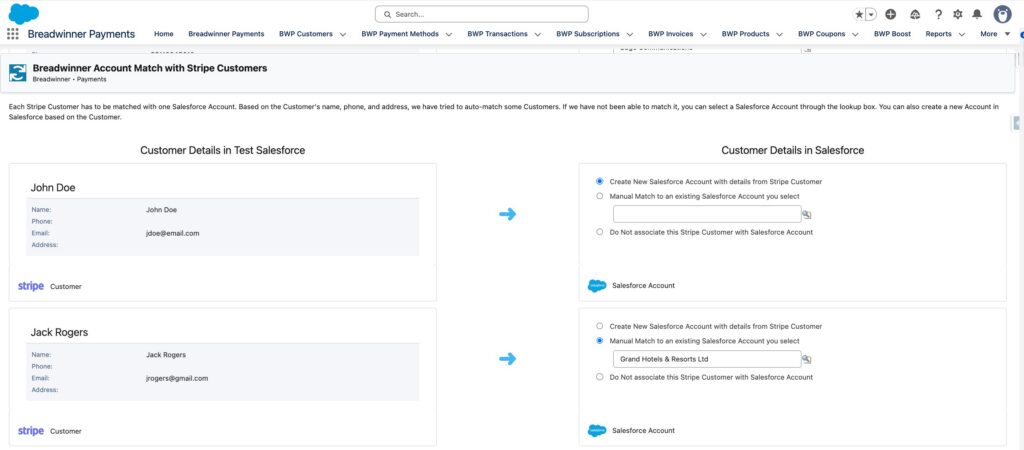Click the John Doe card heading
The height and width of the screenshot is (450, 1024).
[53, 187]
